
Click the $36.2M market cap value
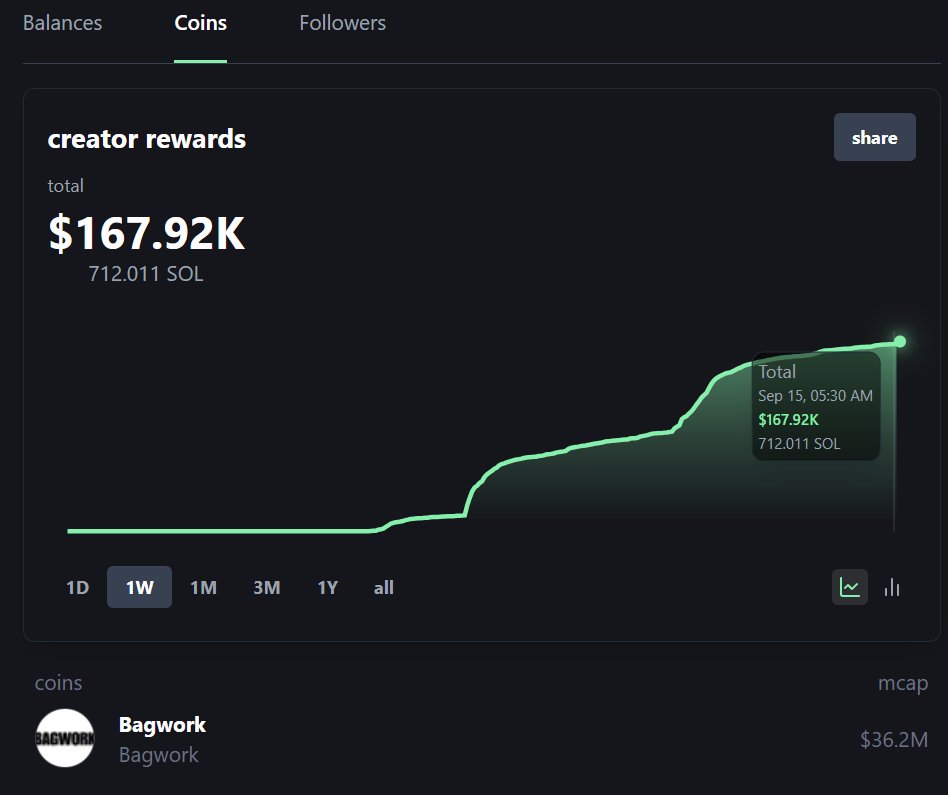[x=894, y=739]
